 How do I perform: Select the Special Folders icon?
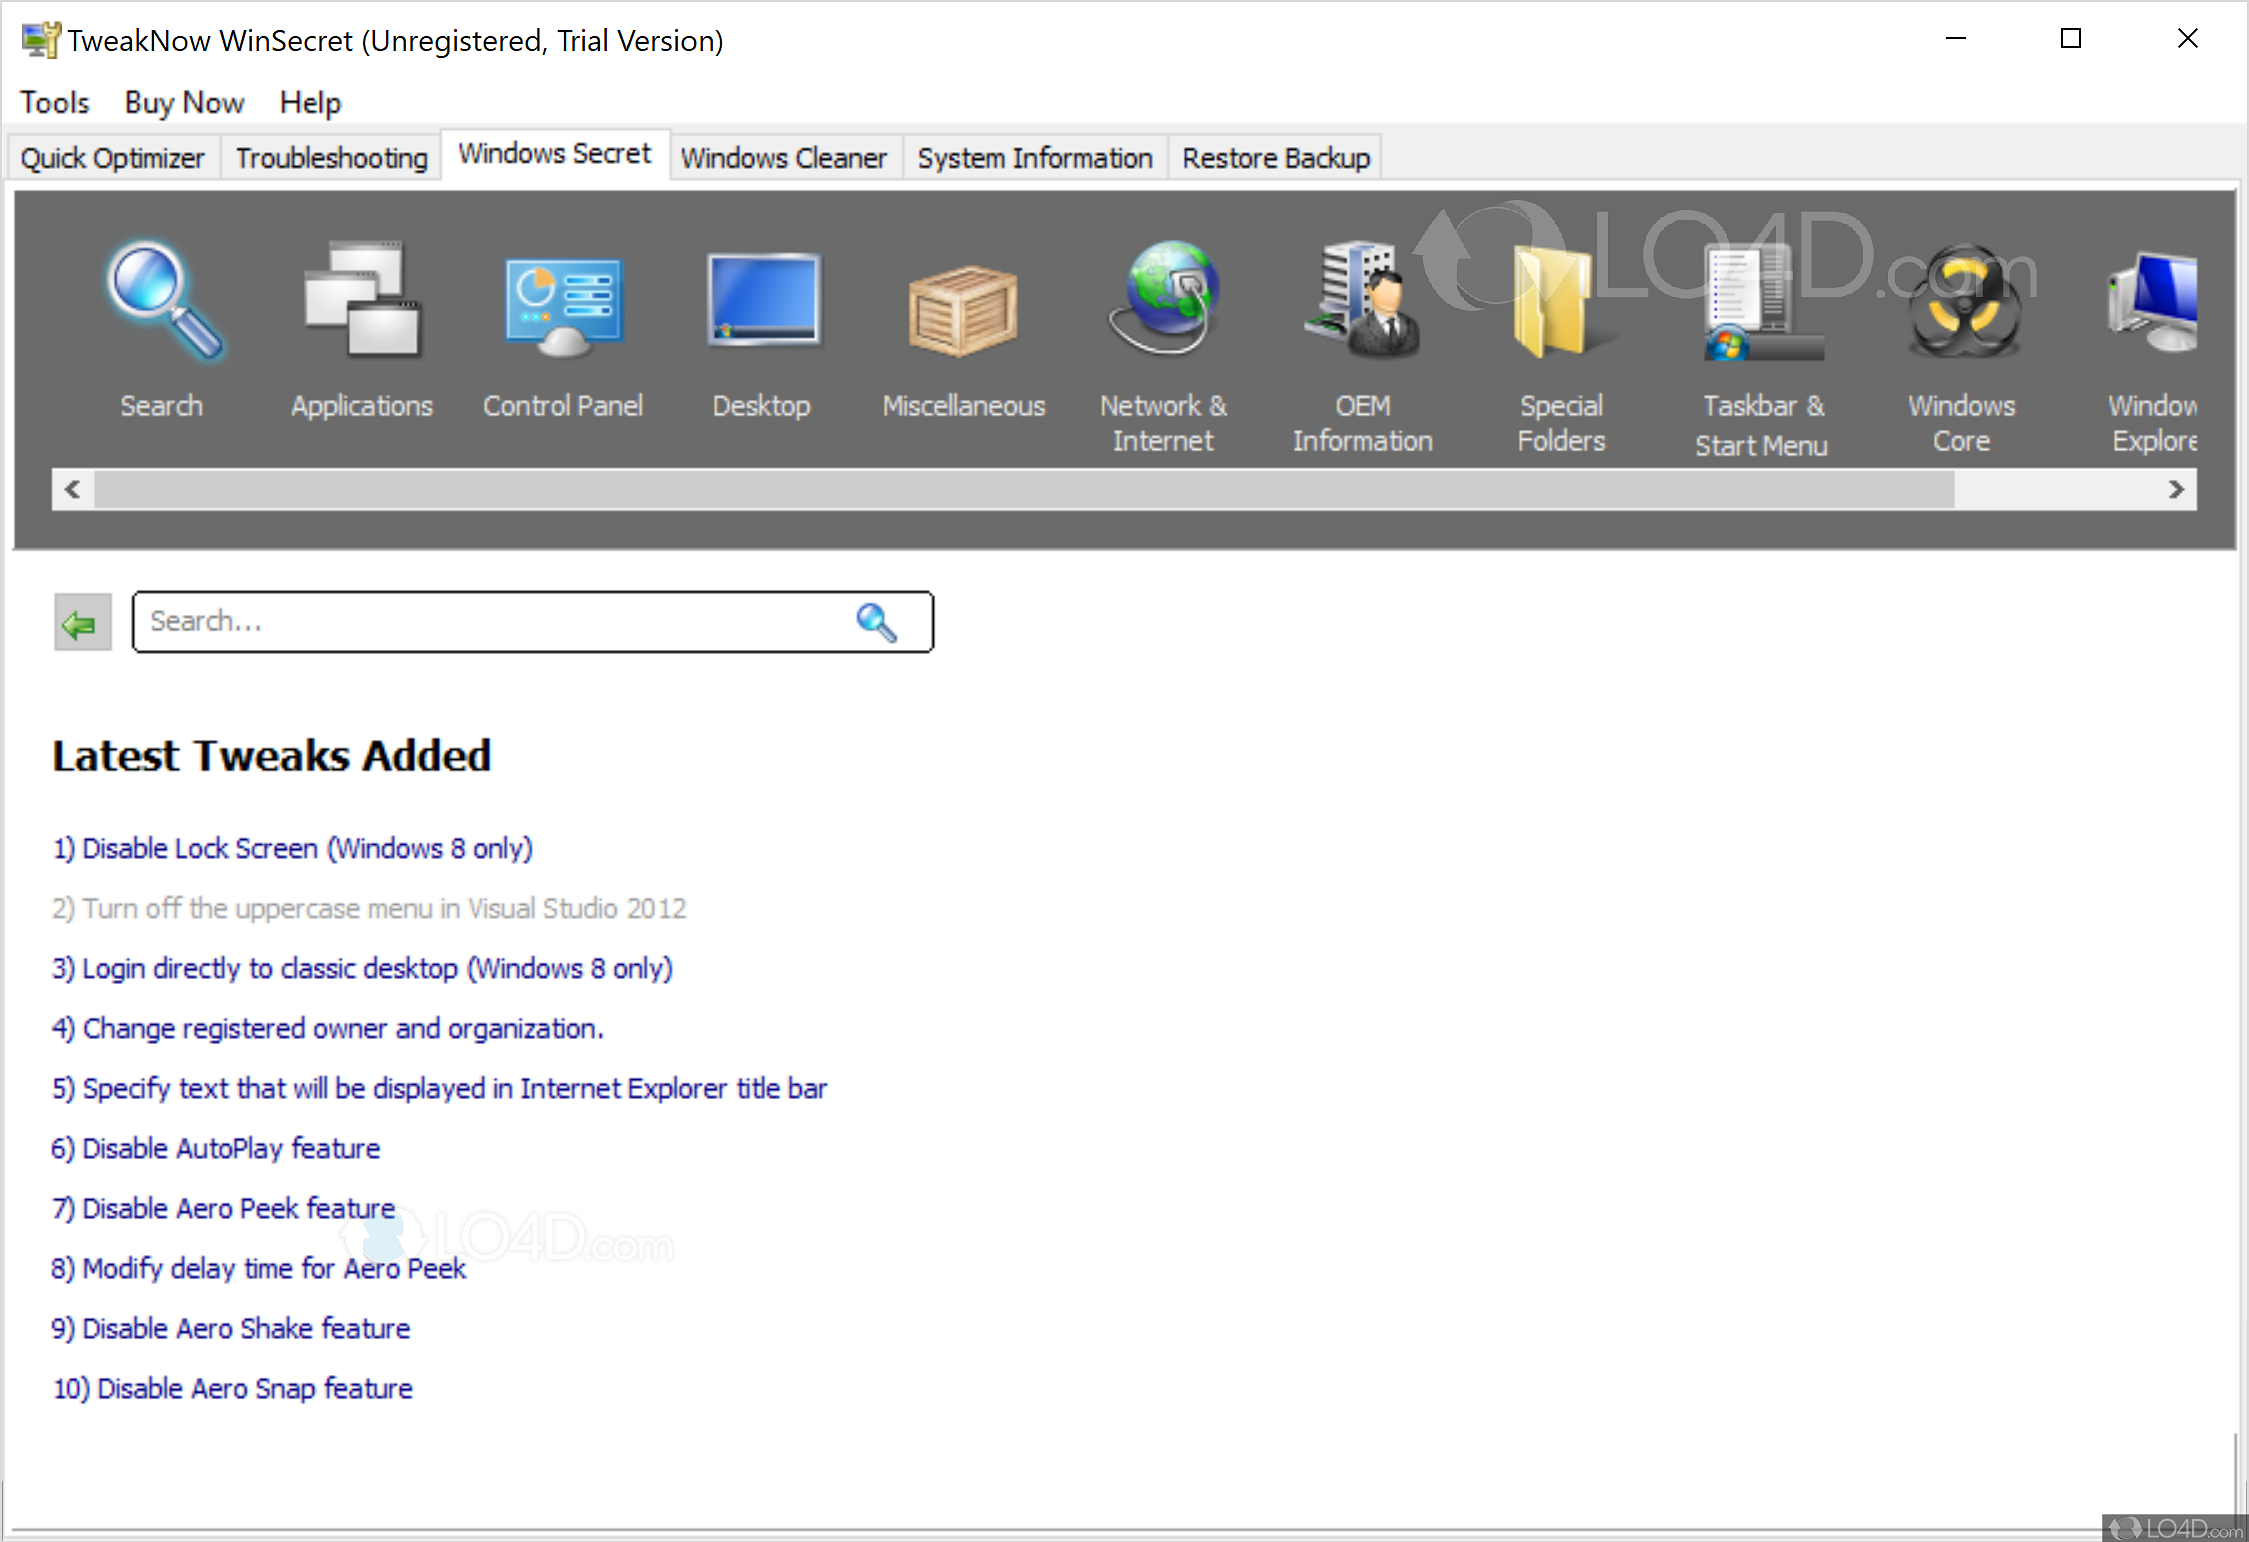(x=1561, y=301)
